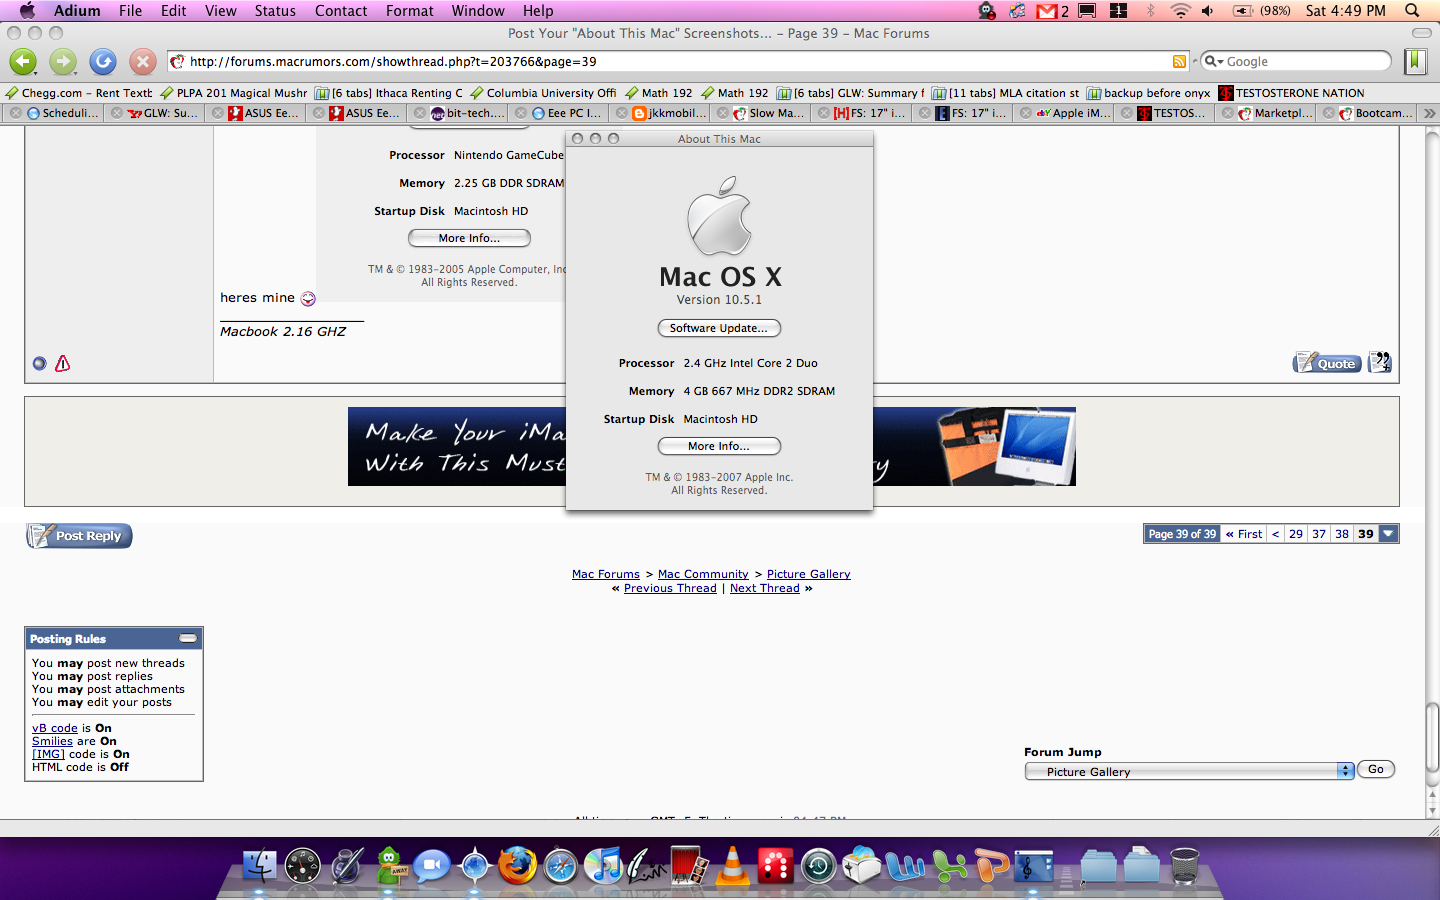
Task: Click Software Update in About This Mac
Action: click(719, 328)
